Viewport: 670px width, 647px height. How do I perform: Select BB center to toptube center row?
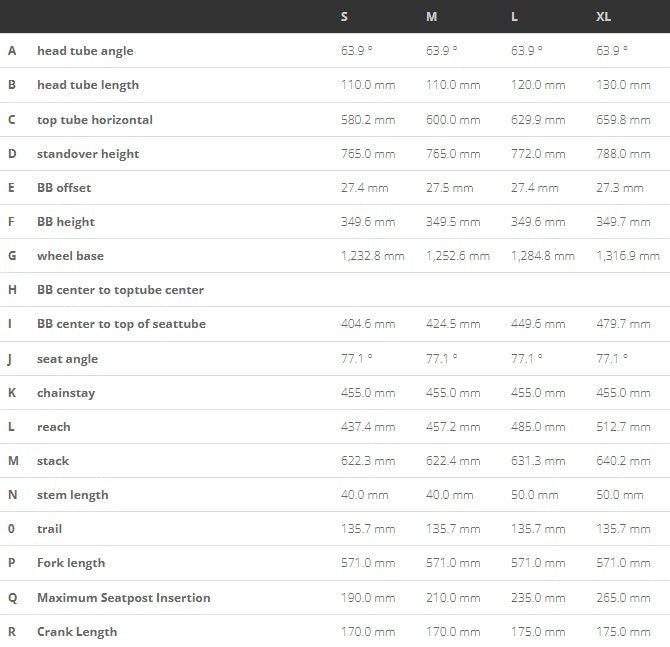[x=335, y=290]
